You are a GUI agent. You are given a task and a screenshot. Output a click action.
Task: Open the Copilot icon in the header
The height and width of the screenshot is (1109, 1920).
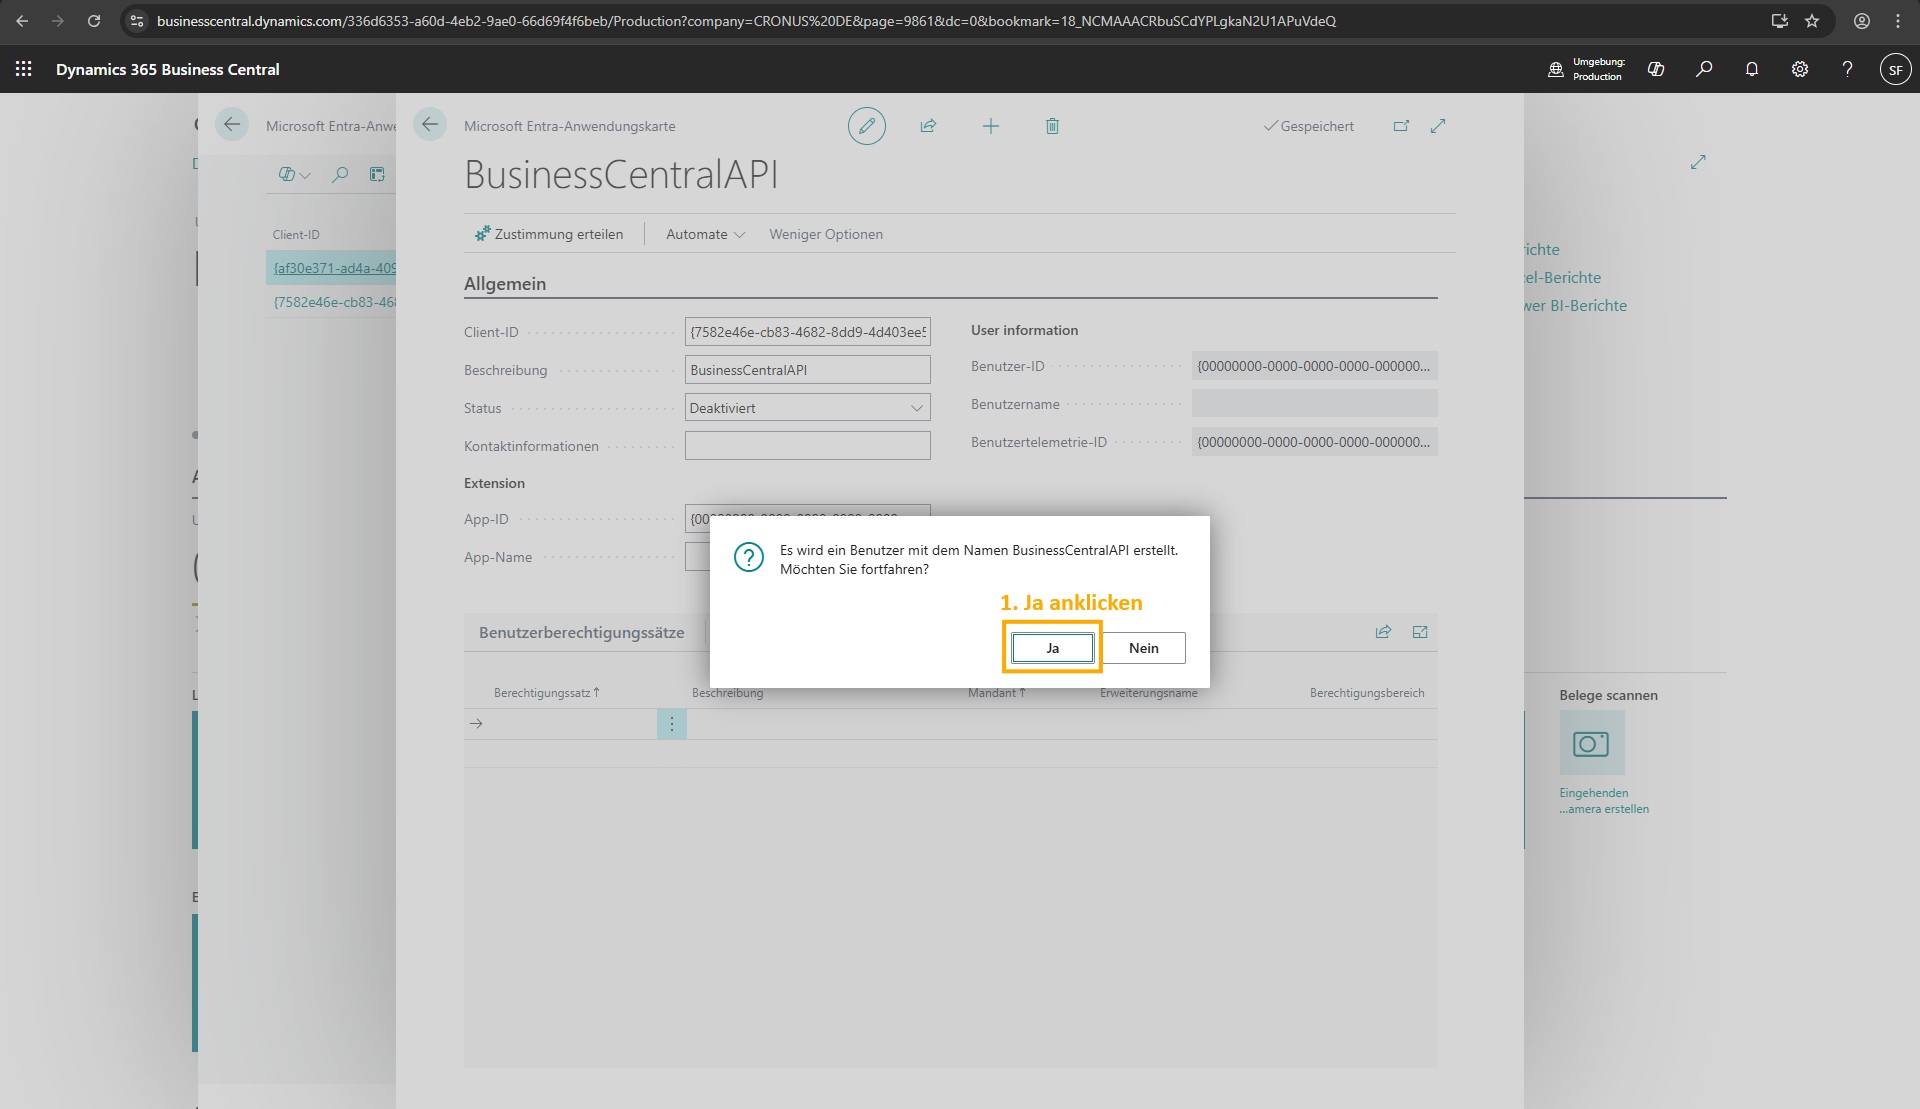coord(1656,69)
